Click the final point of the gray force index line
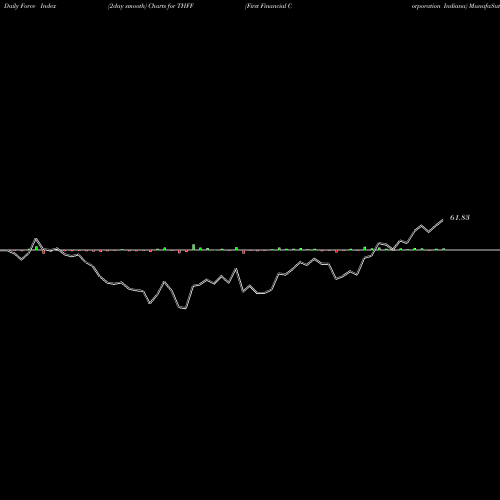The image size is (500, 500). [443, 220]
